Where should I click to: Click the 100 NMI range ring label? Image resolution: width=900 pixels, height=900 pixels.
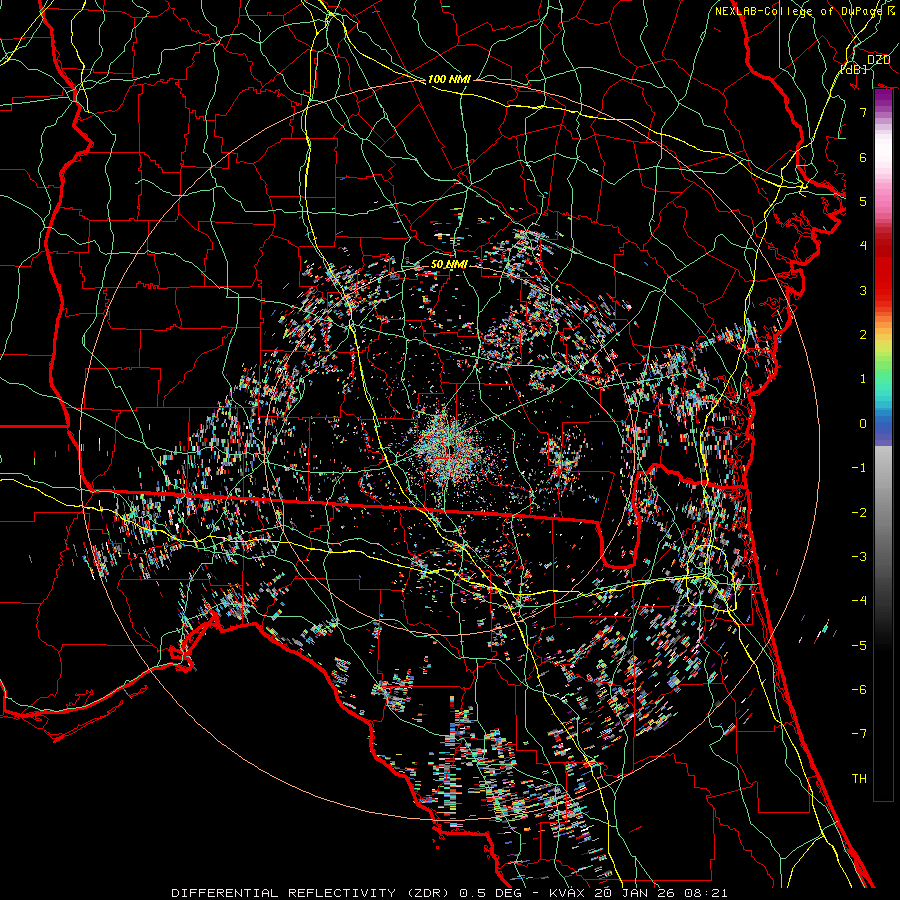click(x=449, y=79)
